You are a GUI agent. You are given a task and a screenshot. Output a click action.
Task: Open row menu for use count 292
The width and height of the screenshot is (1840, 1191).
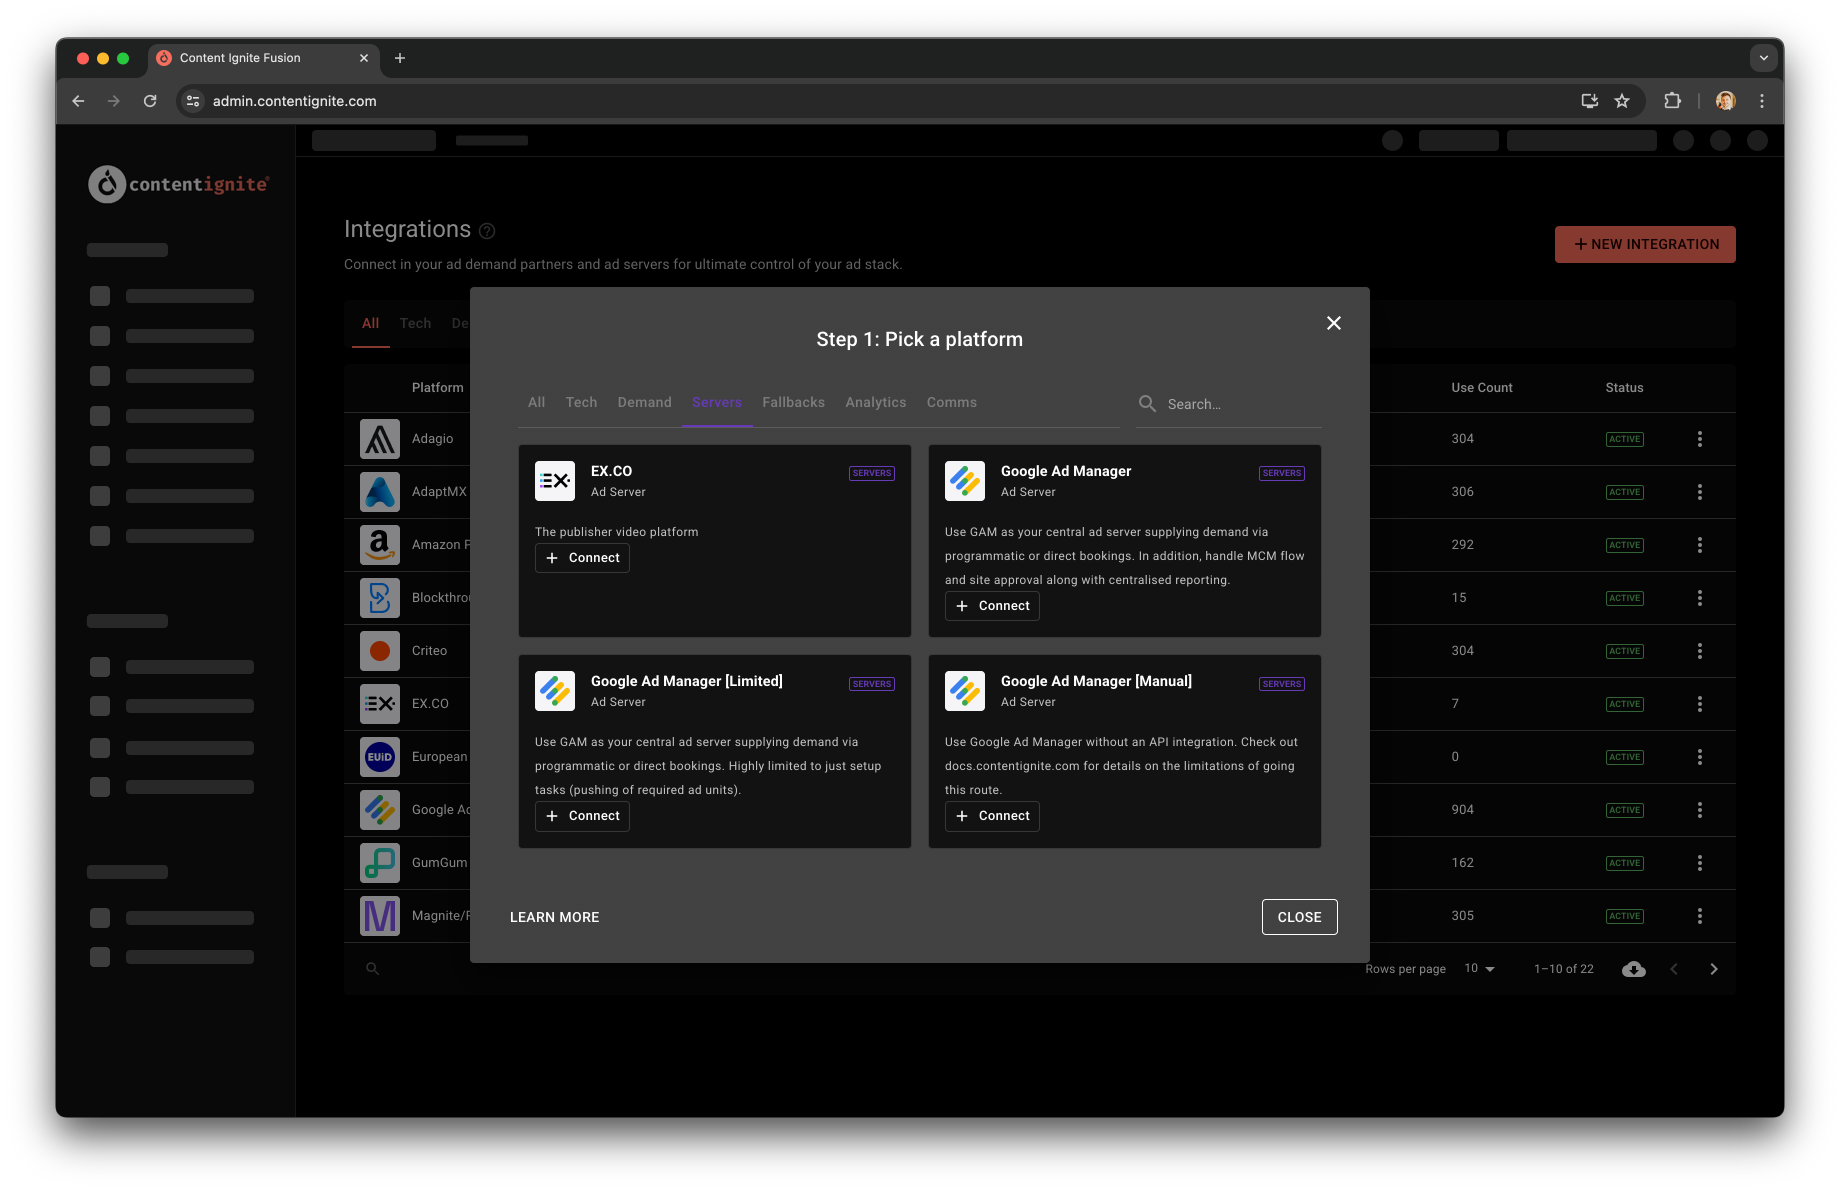pyautogui.click(x=1700, y=545)
